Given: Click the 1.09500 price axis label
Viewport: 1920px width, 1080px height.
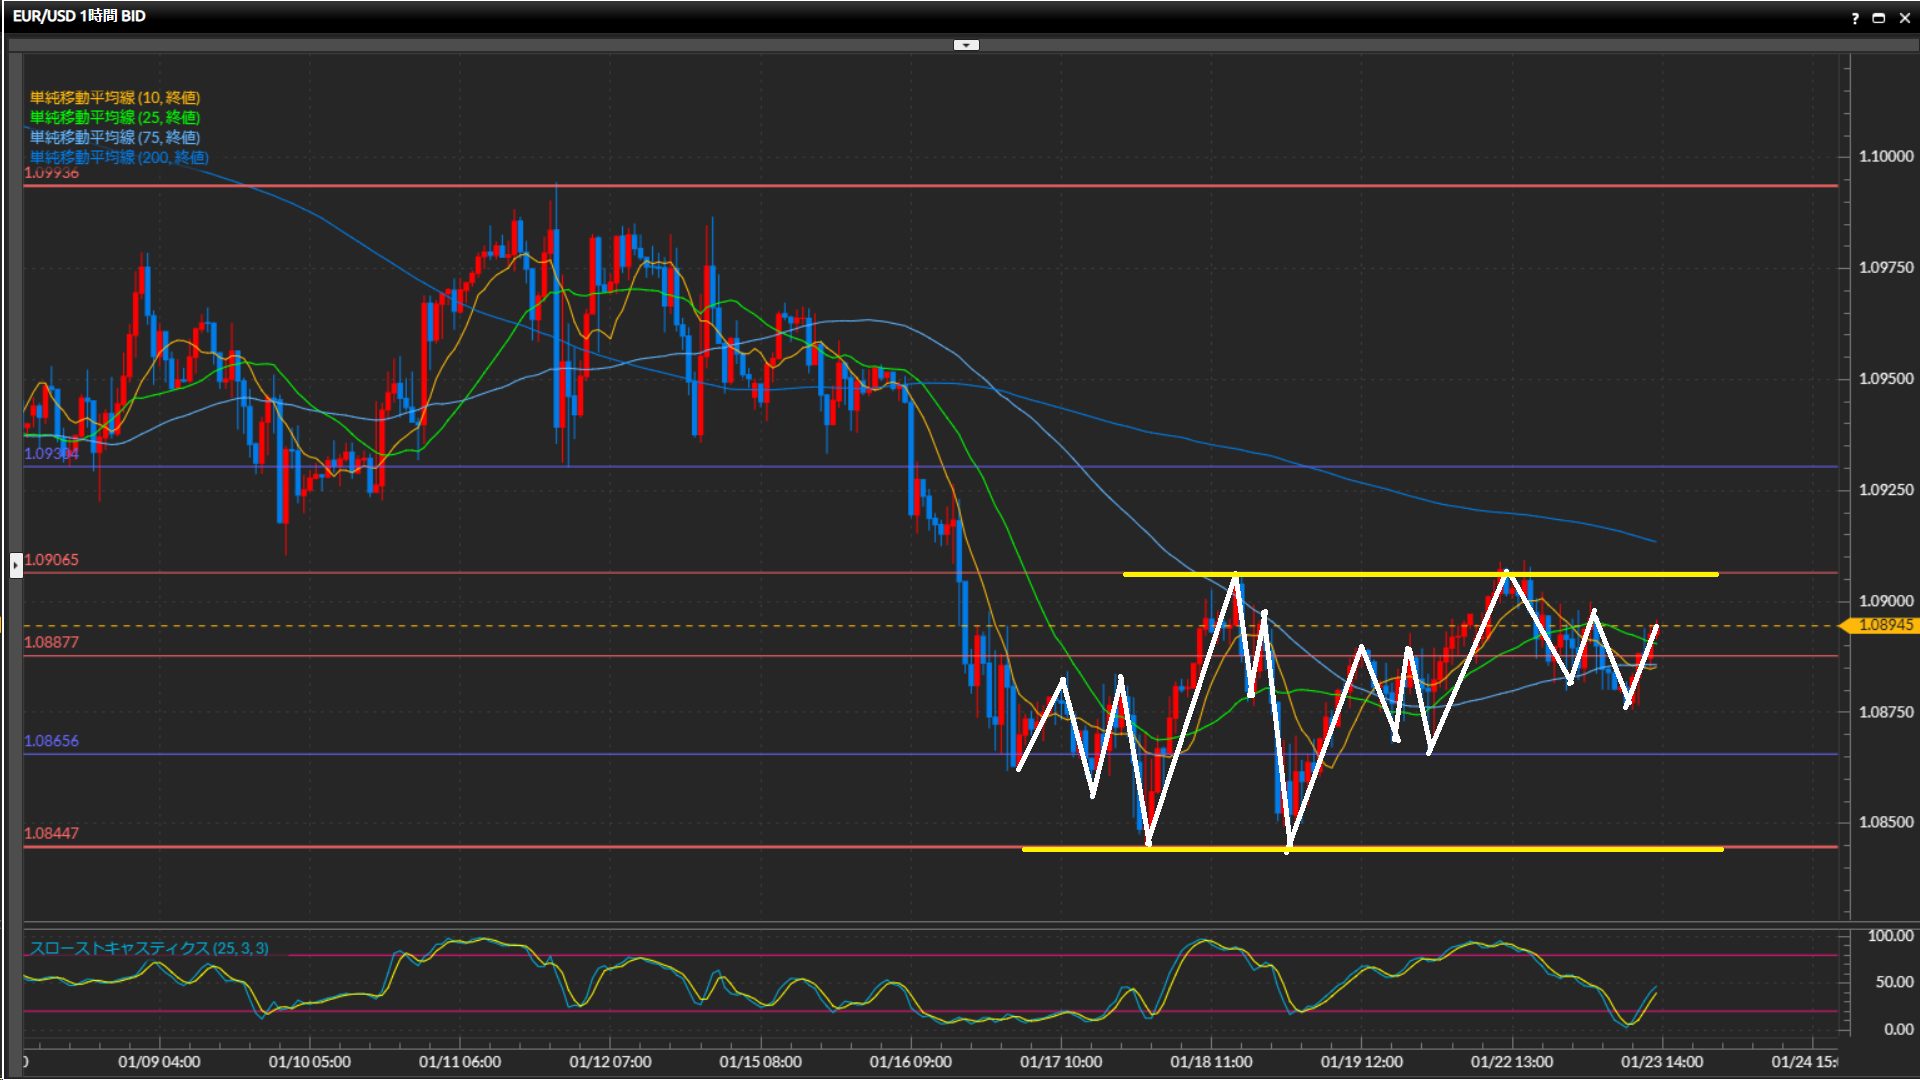Looking at the screenshot, I should pos(1885,379).
